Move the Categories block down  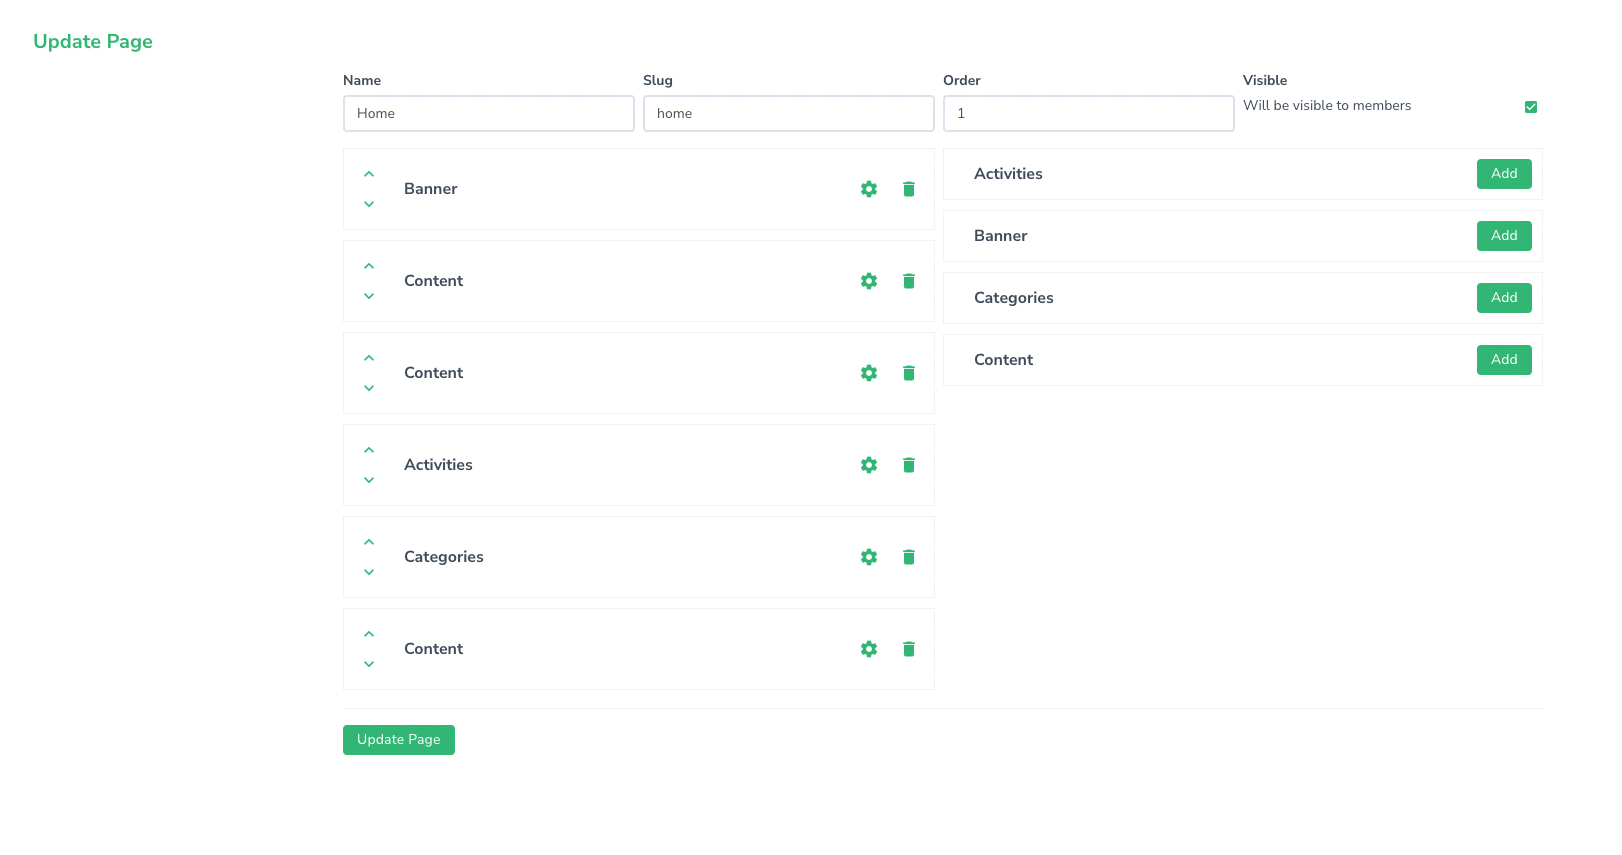point(369,572)
